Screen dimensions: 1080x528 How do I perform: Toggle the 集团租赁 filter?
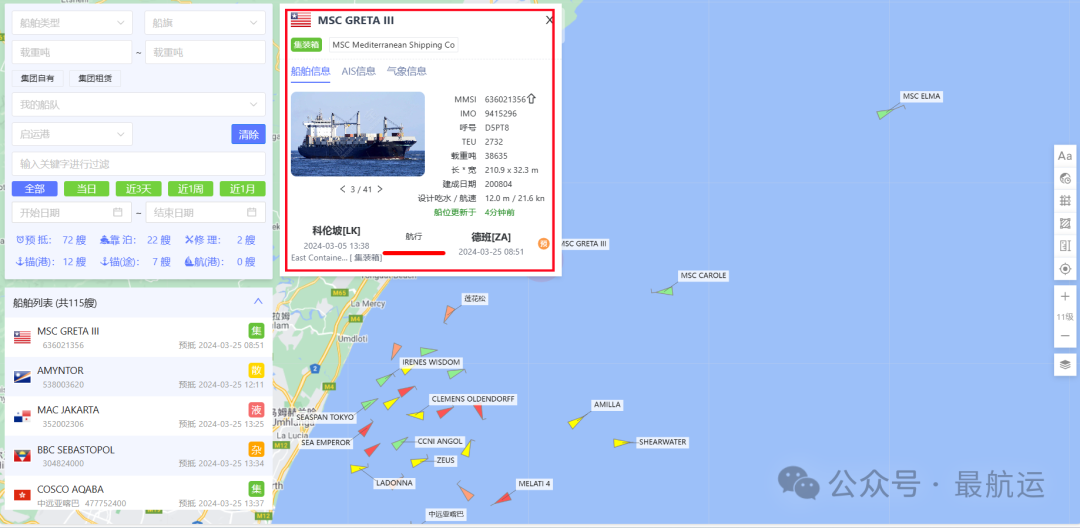[x=95, y=78]
